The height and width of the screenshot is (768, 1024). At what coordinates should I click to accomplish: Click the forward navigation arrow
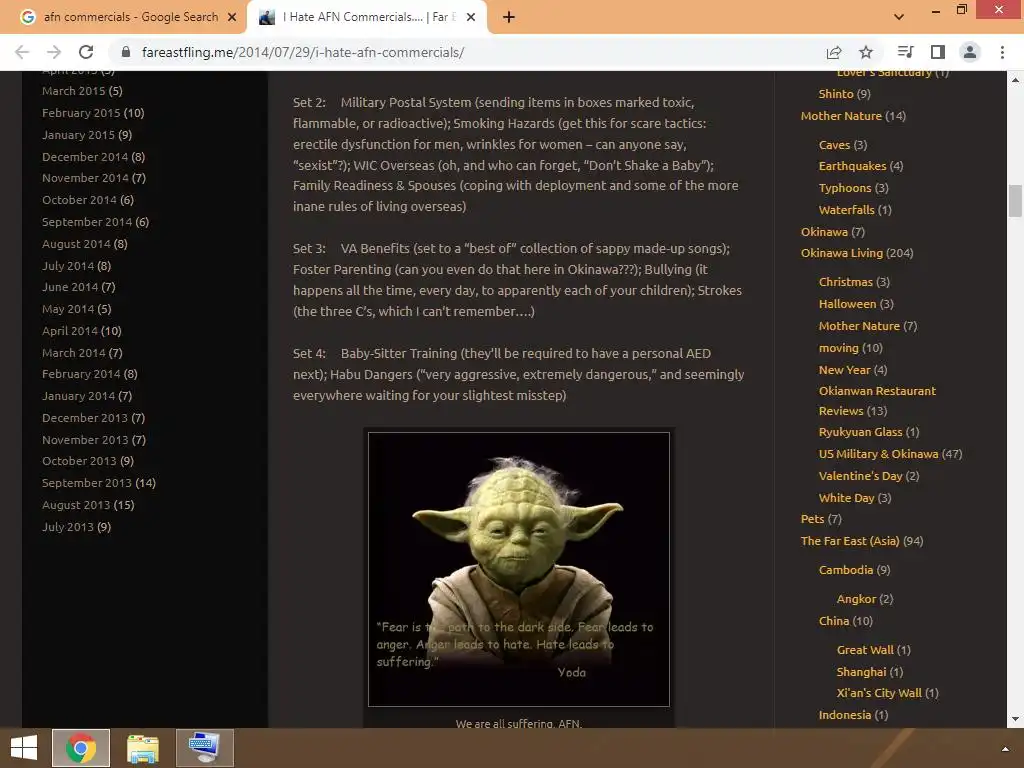pyautogui.click(x=54, y=52)
